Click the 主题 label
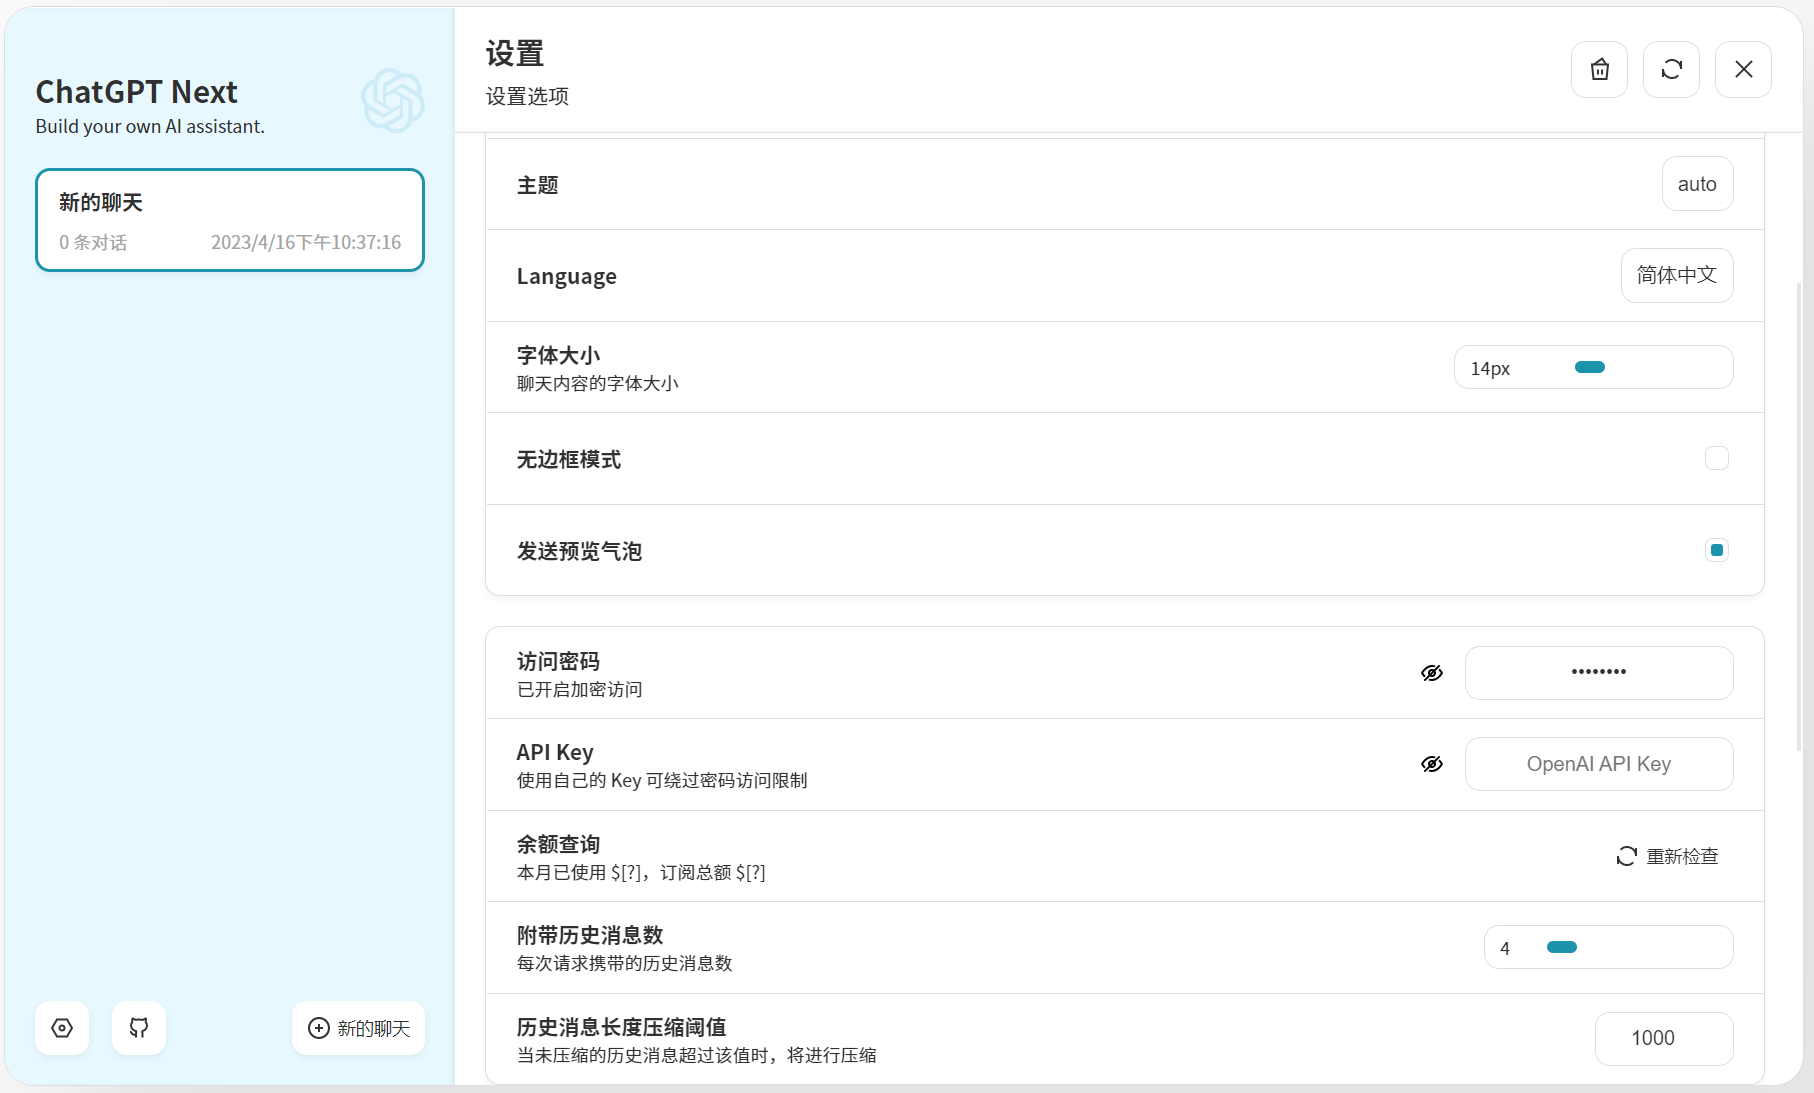 (x=537, y=185)
